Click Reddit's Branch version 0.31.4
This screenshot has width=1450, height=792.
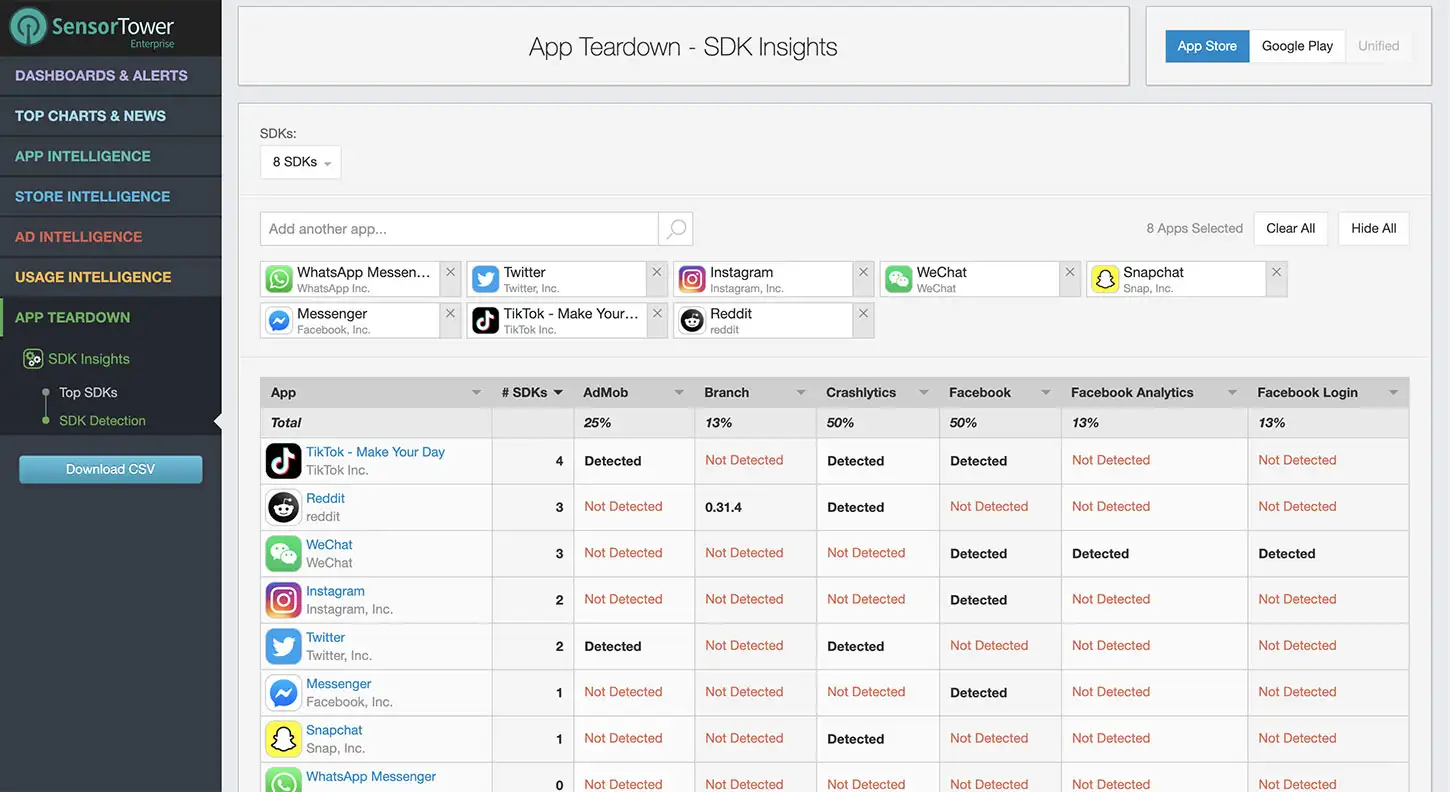pos(723,507)
